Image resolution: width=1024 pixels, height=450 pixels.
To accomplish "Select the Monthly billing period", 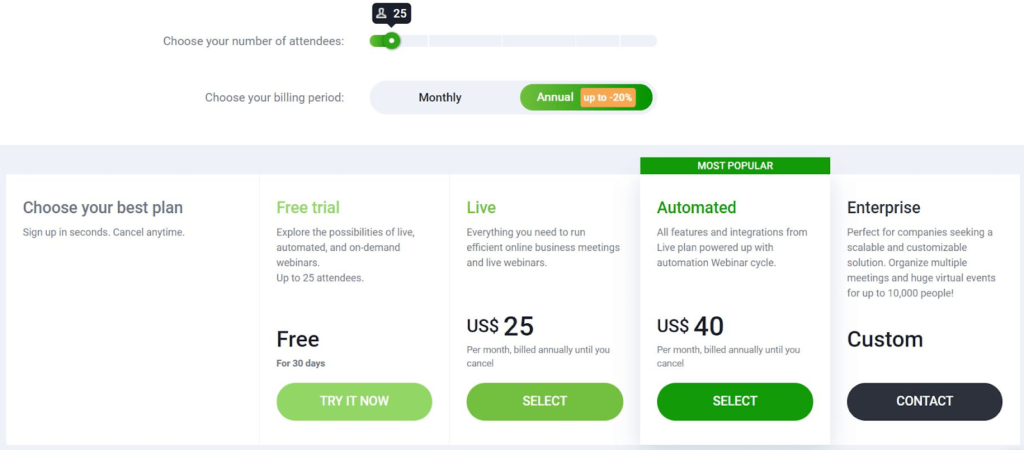I will pos(440,97).
